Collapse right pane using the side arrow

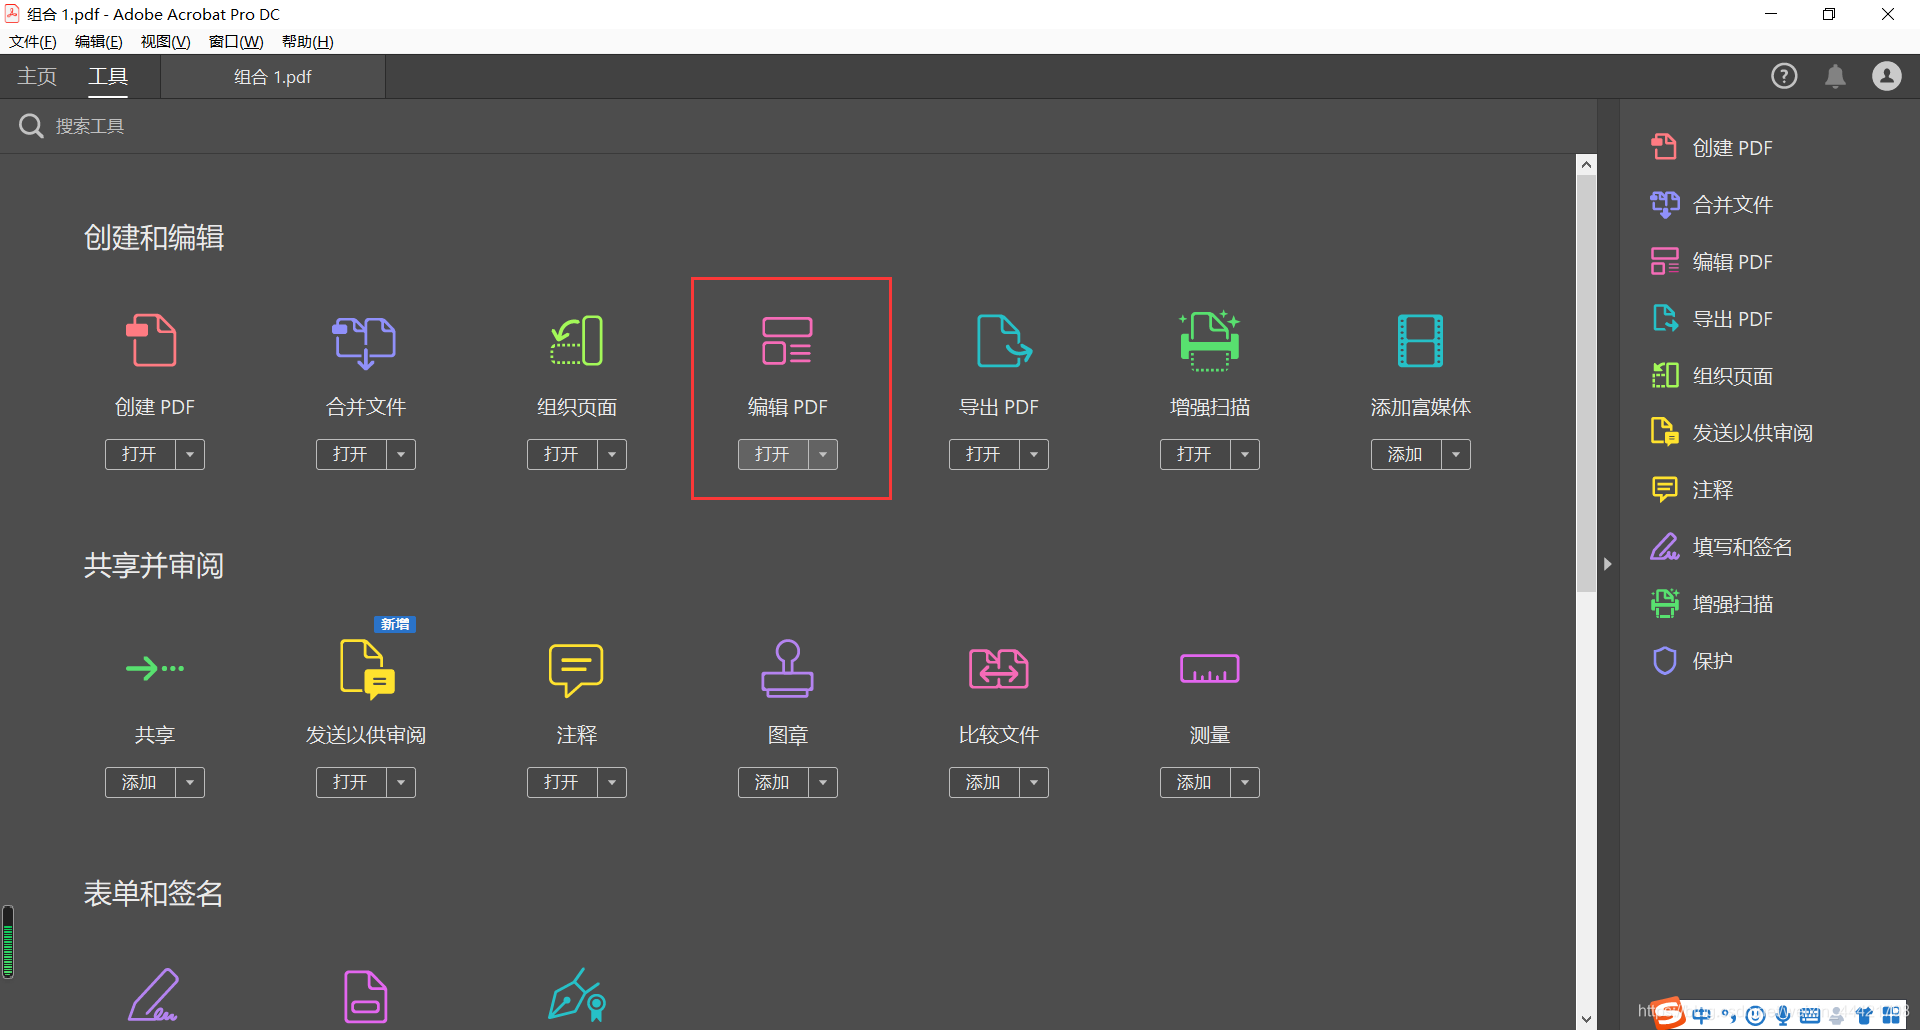(x=1607, y=564)
